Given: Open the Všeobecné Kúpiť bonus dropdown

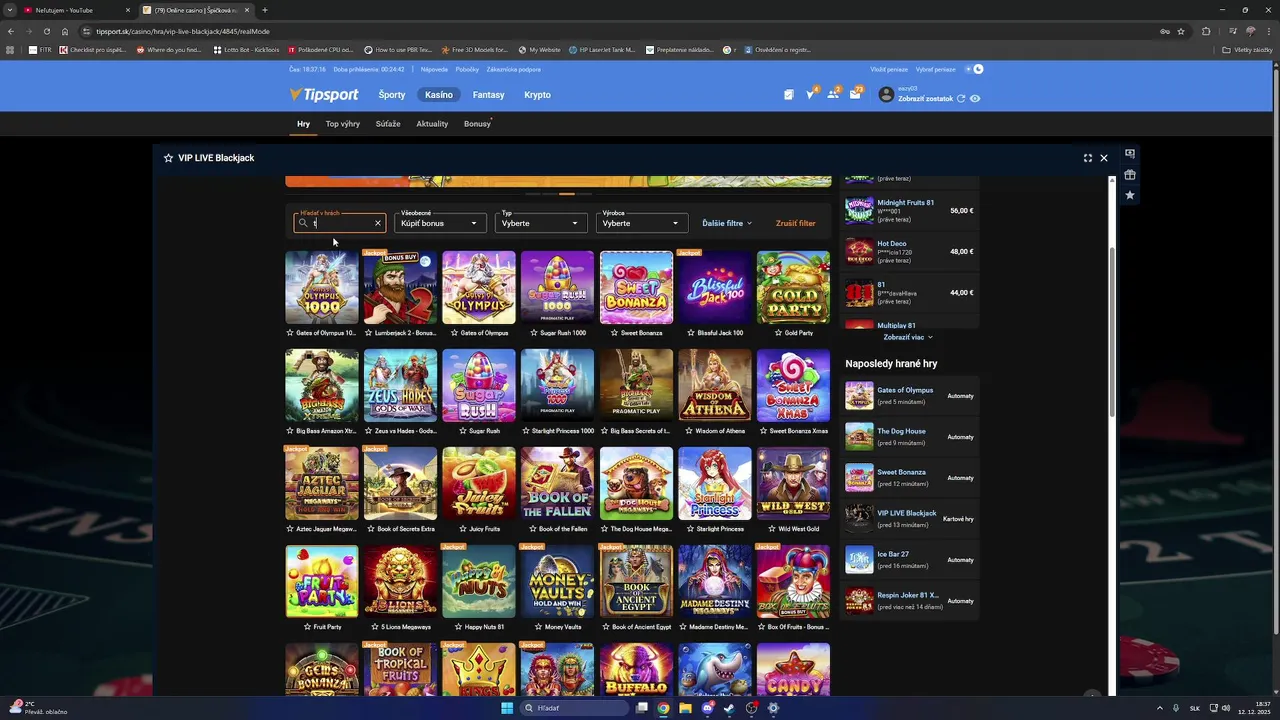Looking at the screenshot, I should tap(440, 223).
